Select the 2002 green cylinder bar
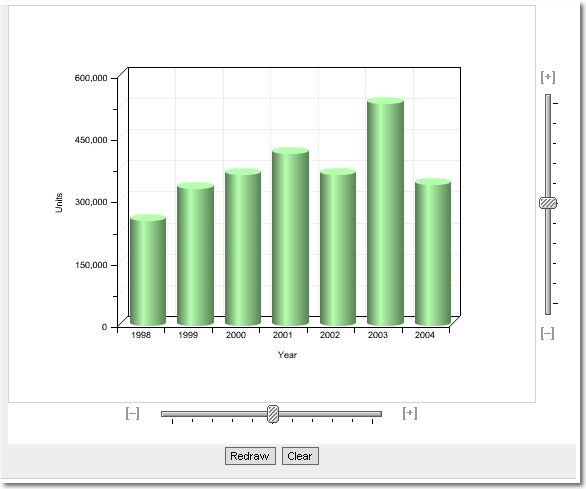The height and width of the screenshot is (489, 586). pyautogui.click(x=338, y=247)
